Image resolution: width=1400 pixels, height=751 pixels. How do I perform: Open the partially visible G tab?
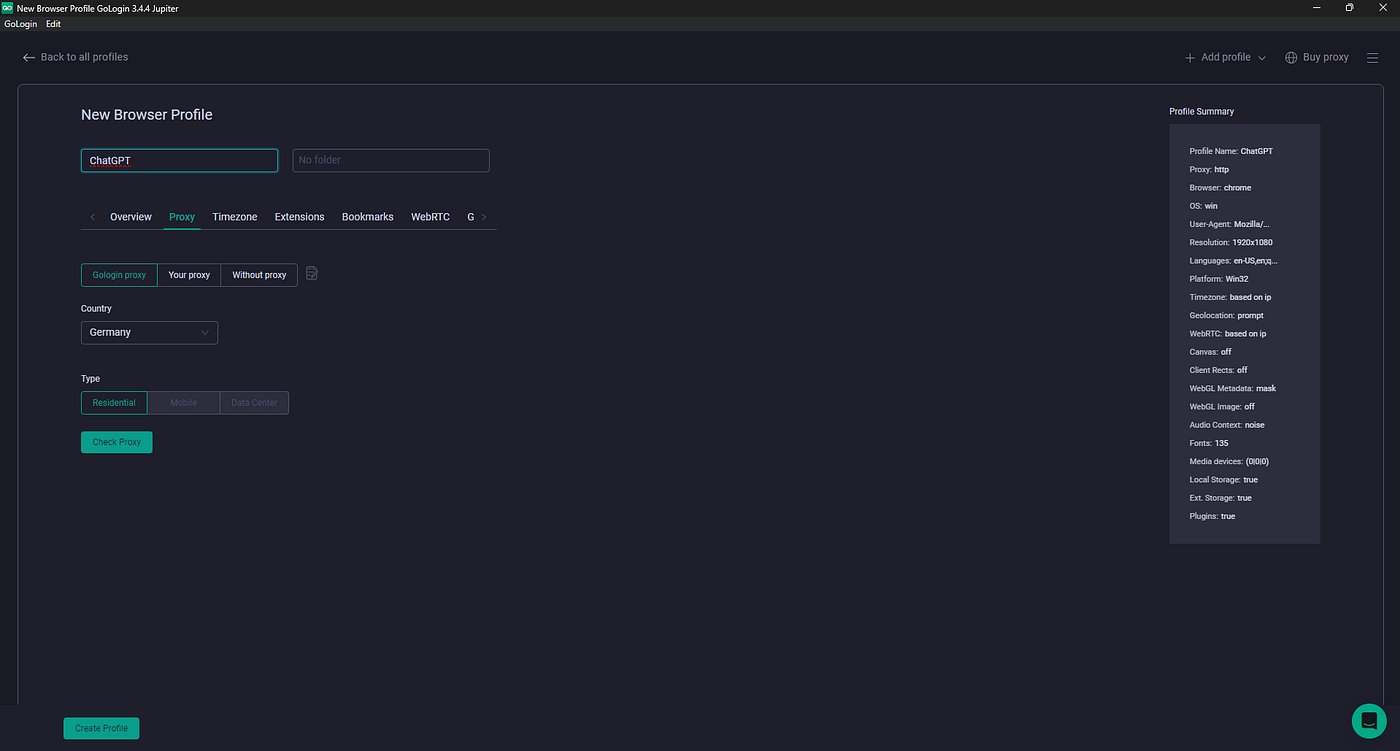(x=471, y=217)
